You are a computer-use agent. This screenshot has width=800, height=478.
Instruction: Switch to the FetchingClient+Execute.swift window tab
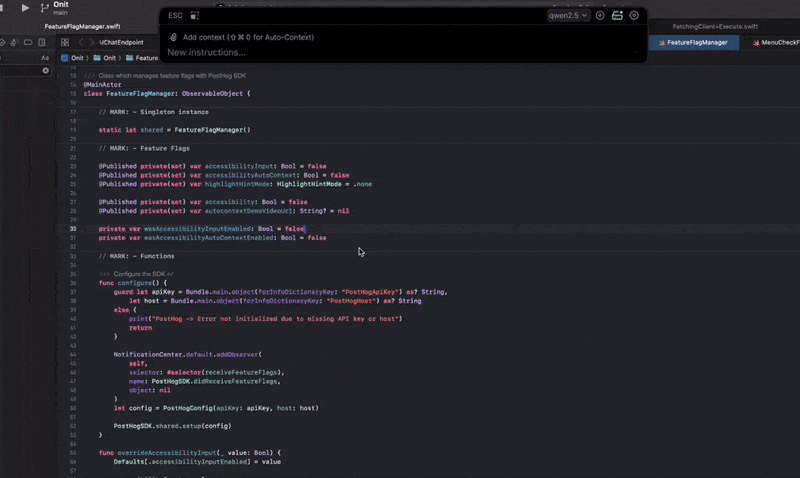coord(715,27)
